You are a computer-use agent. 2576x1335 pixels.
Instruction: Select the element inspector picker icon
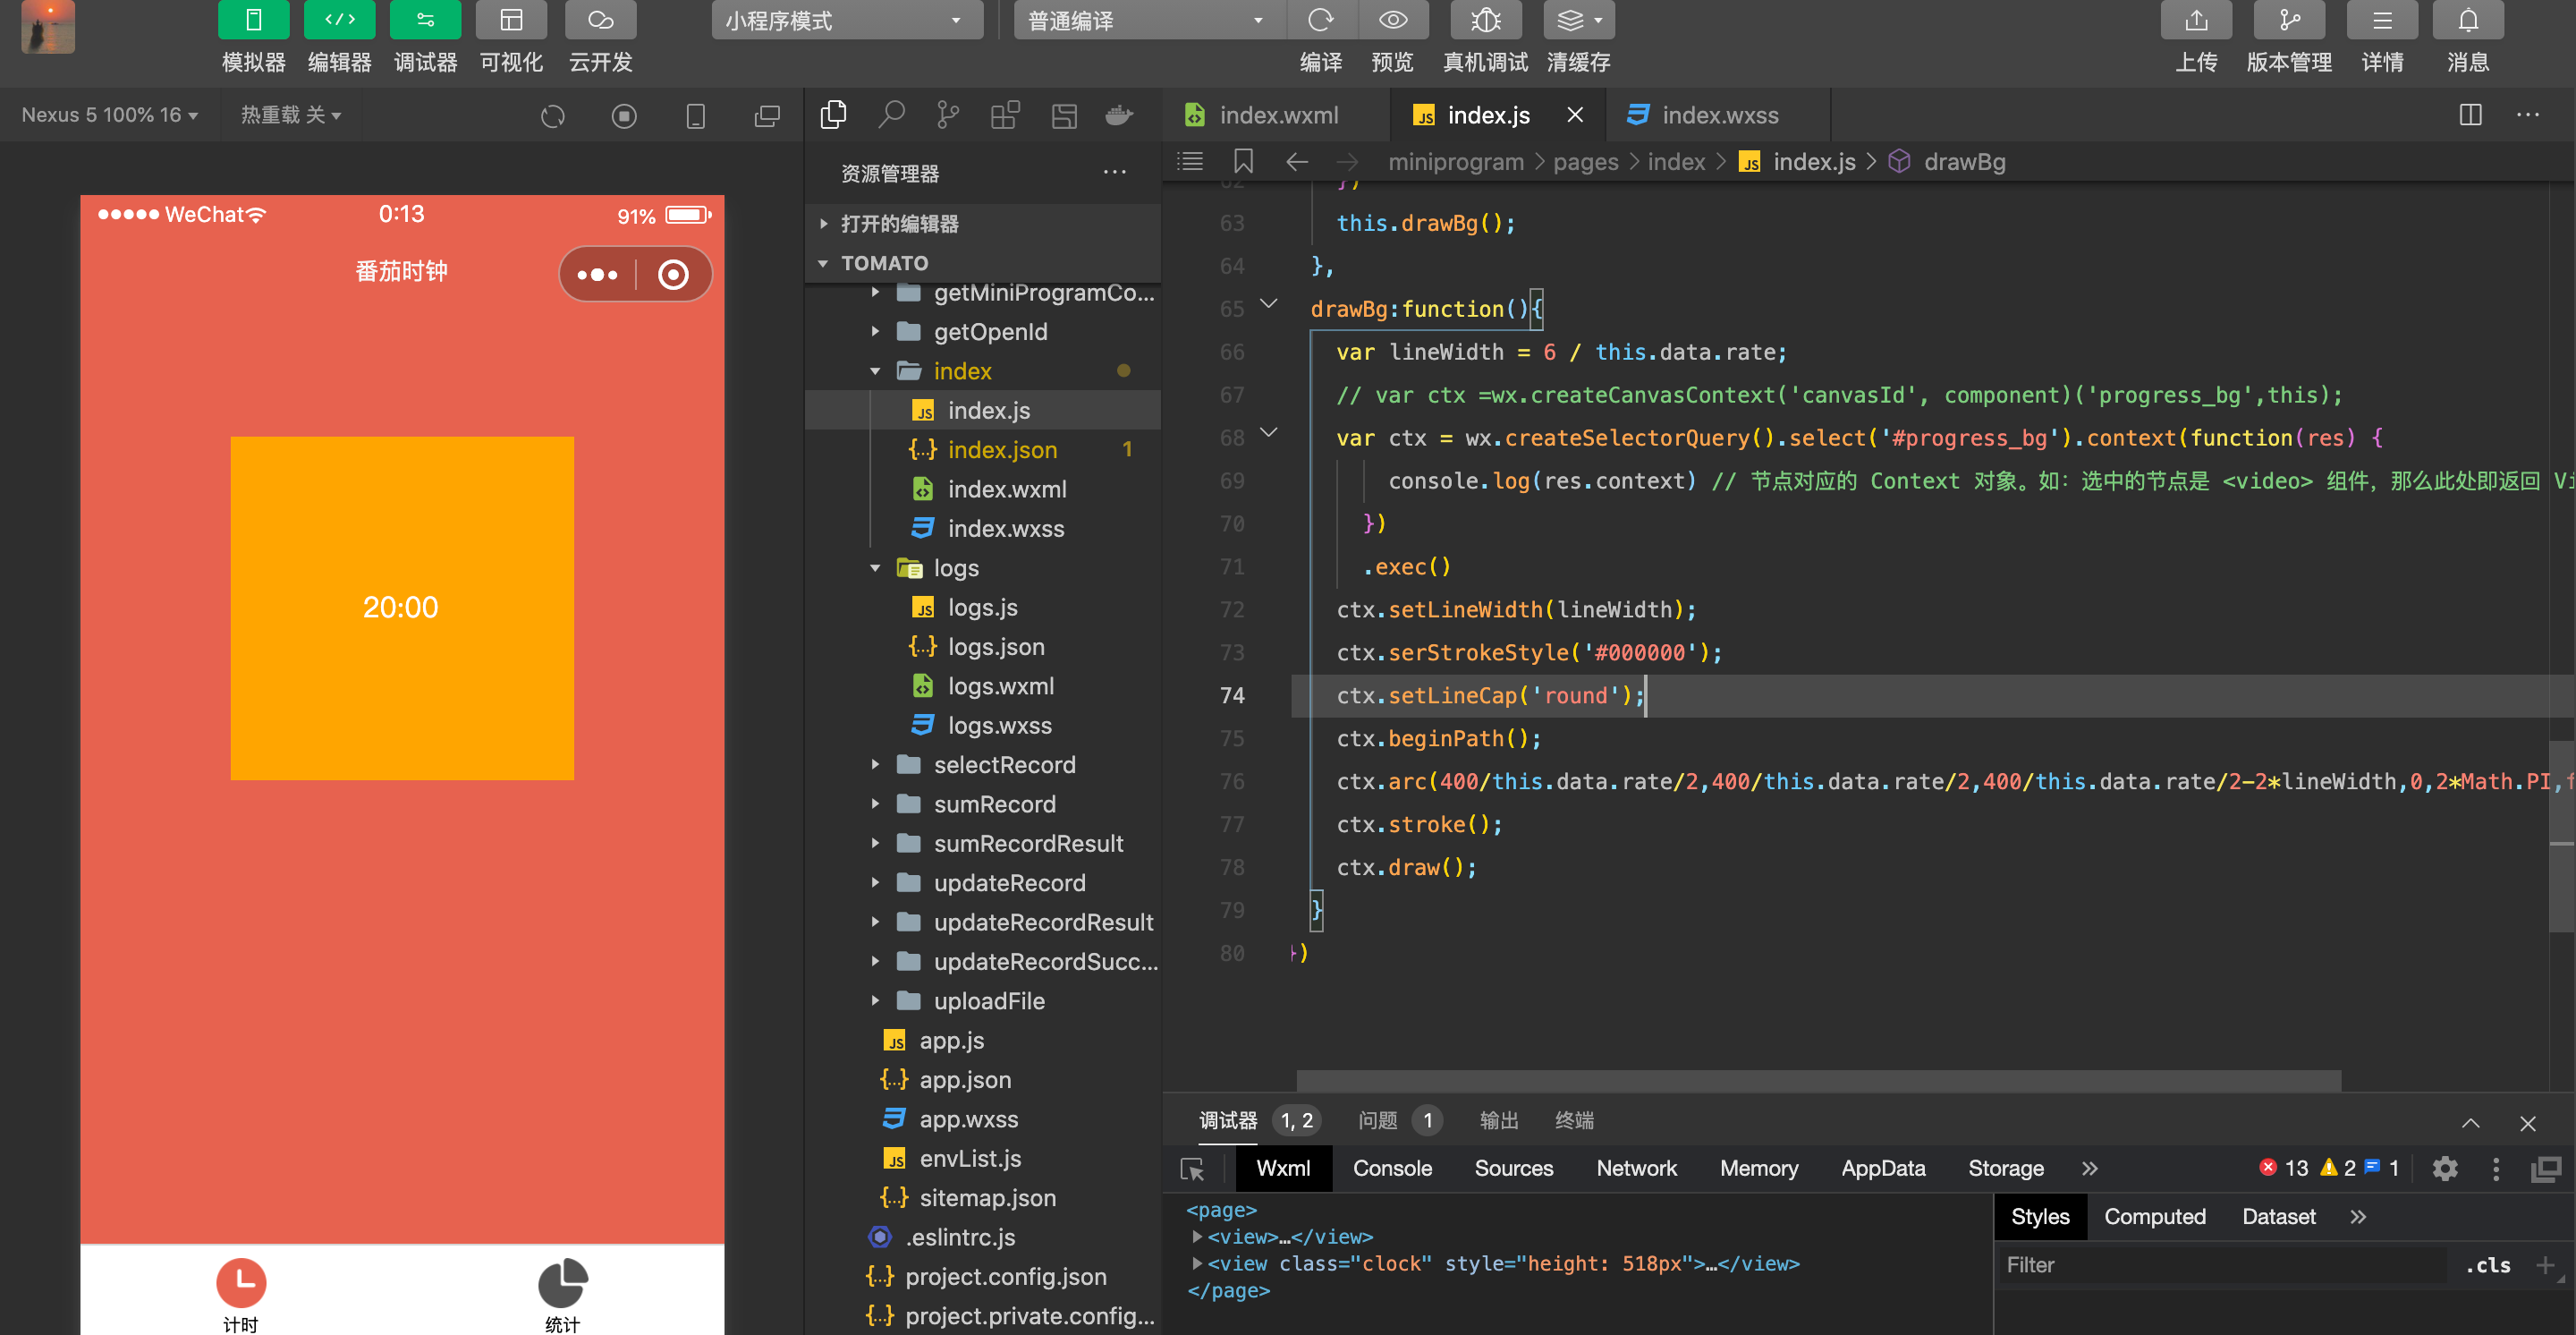pyautogui.click(x=1192, y=1169)
